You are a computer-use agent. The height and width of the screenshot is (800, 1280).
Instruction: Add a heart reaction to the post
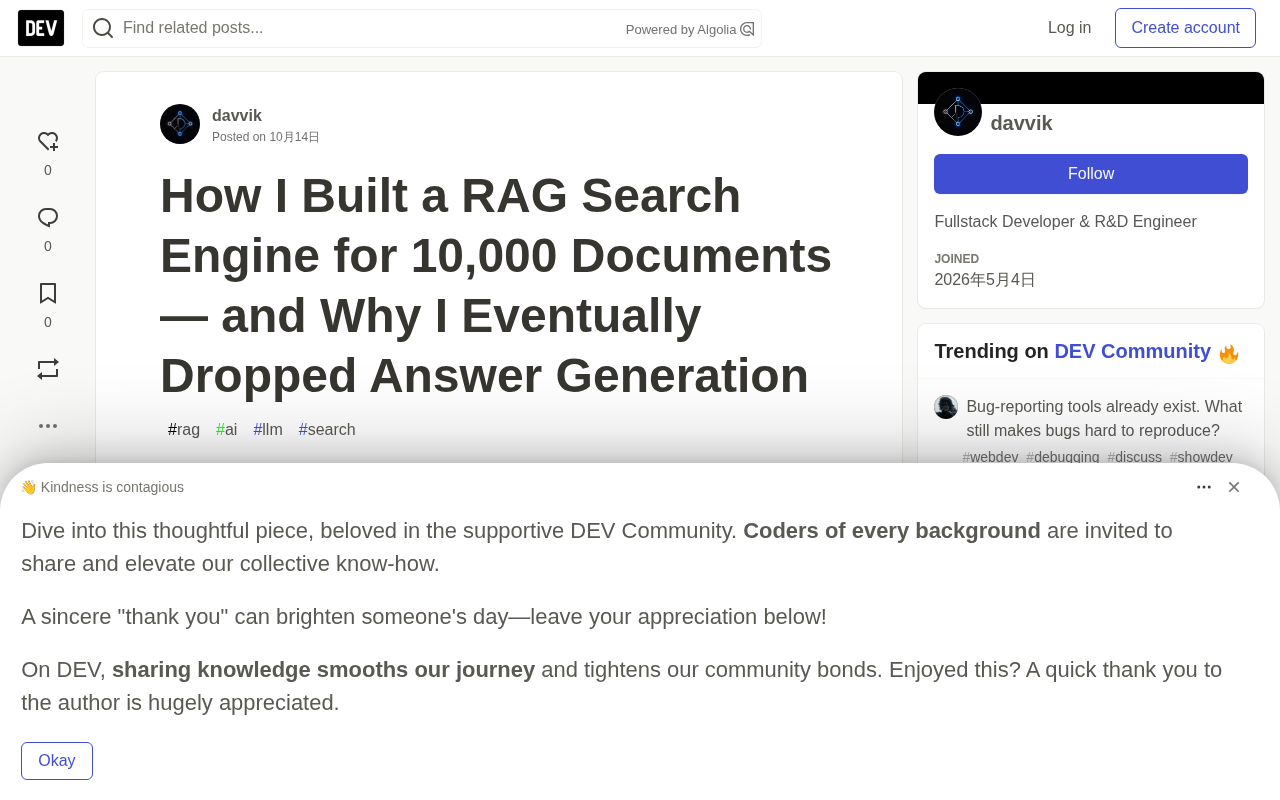(x=48, y=142)
